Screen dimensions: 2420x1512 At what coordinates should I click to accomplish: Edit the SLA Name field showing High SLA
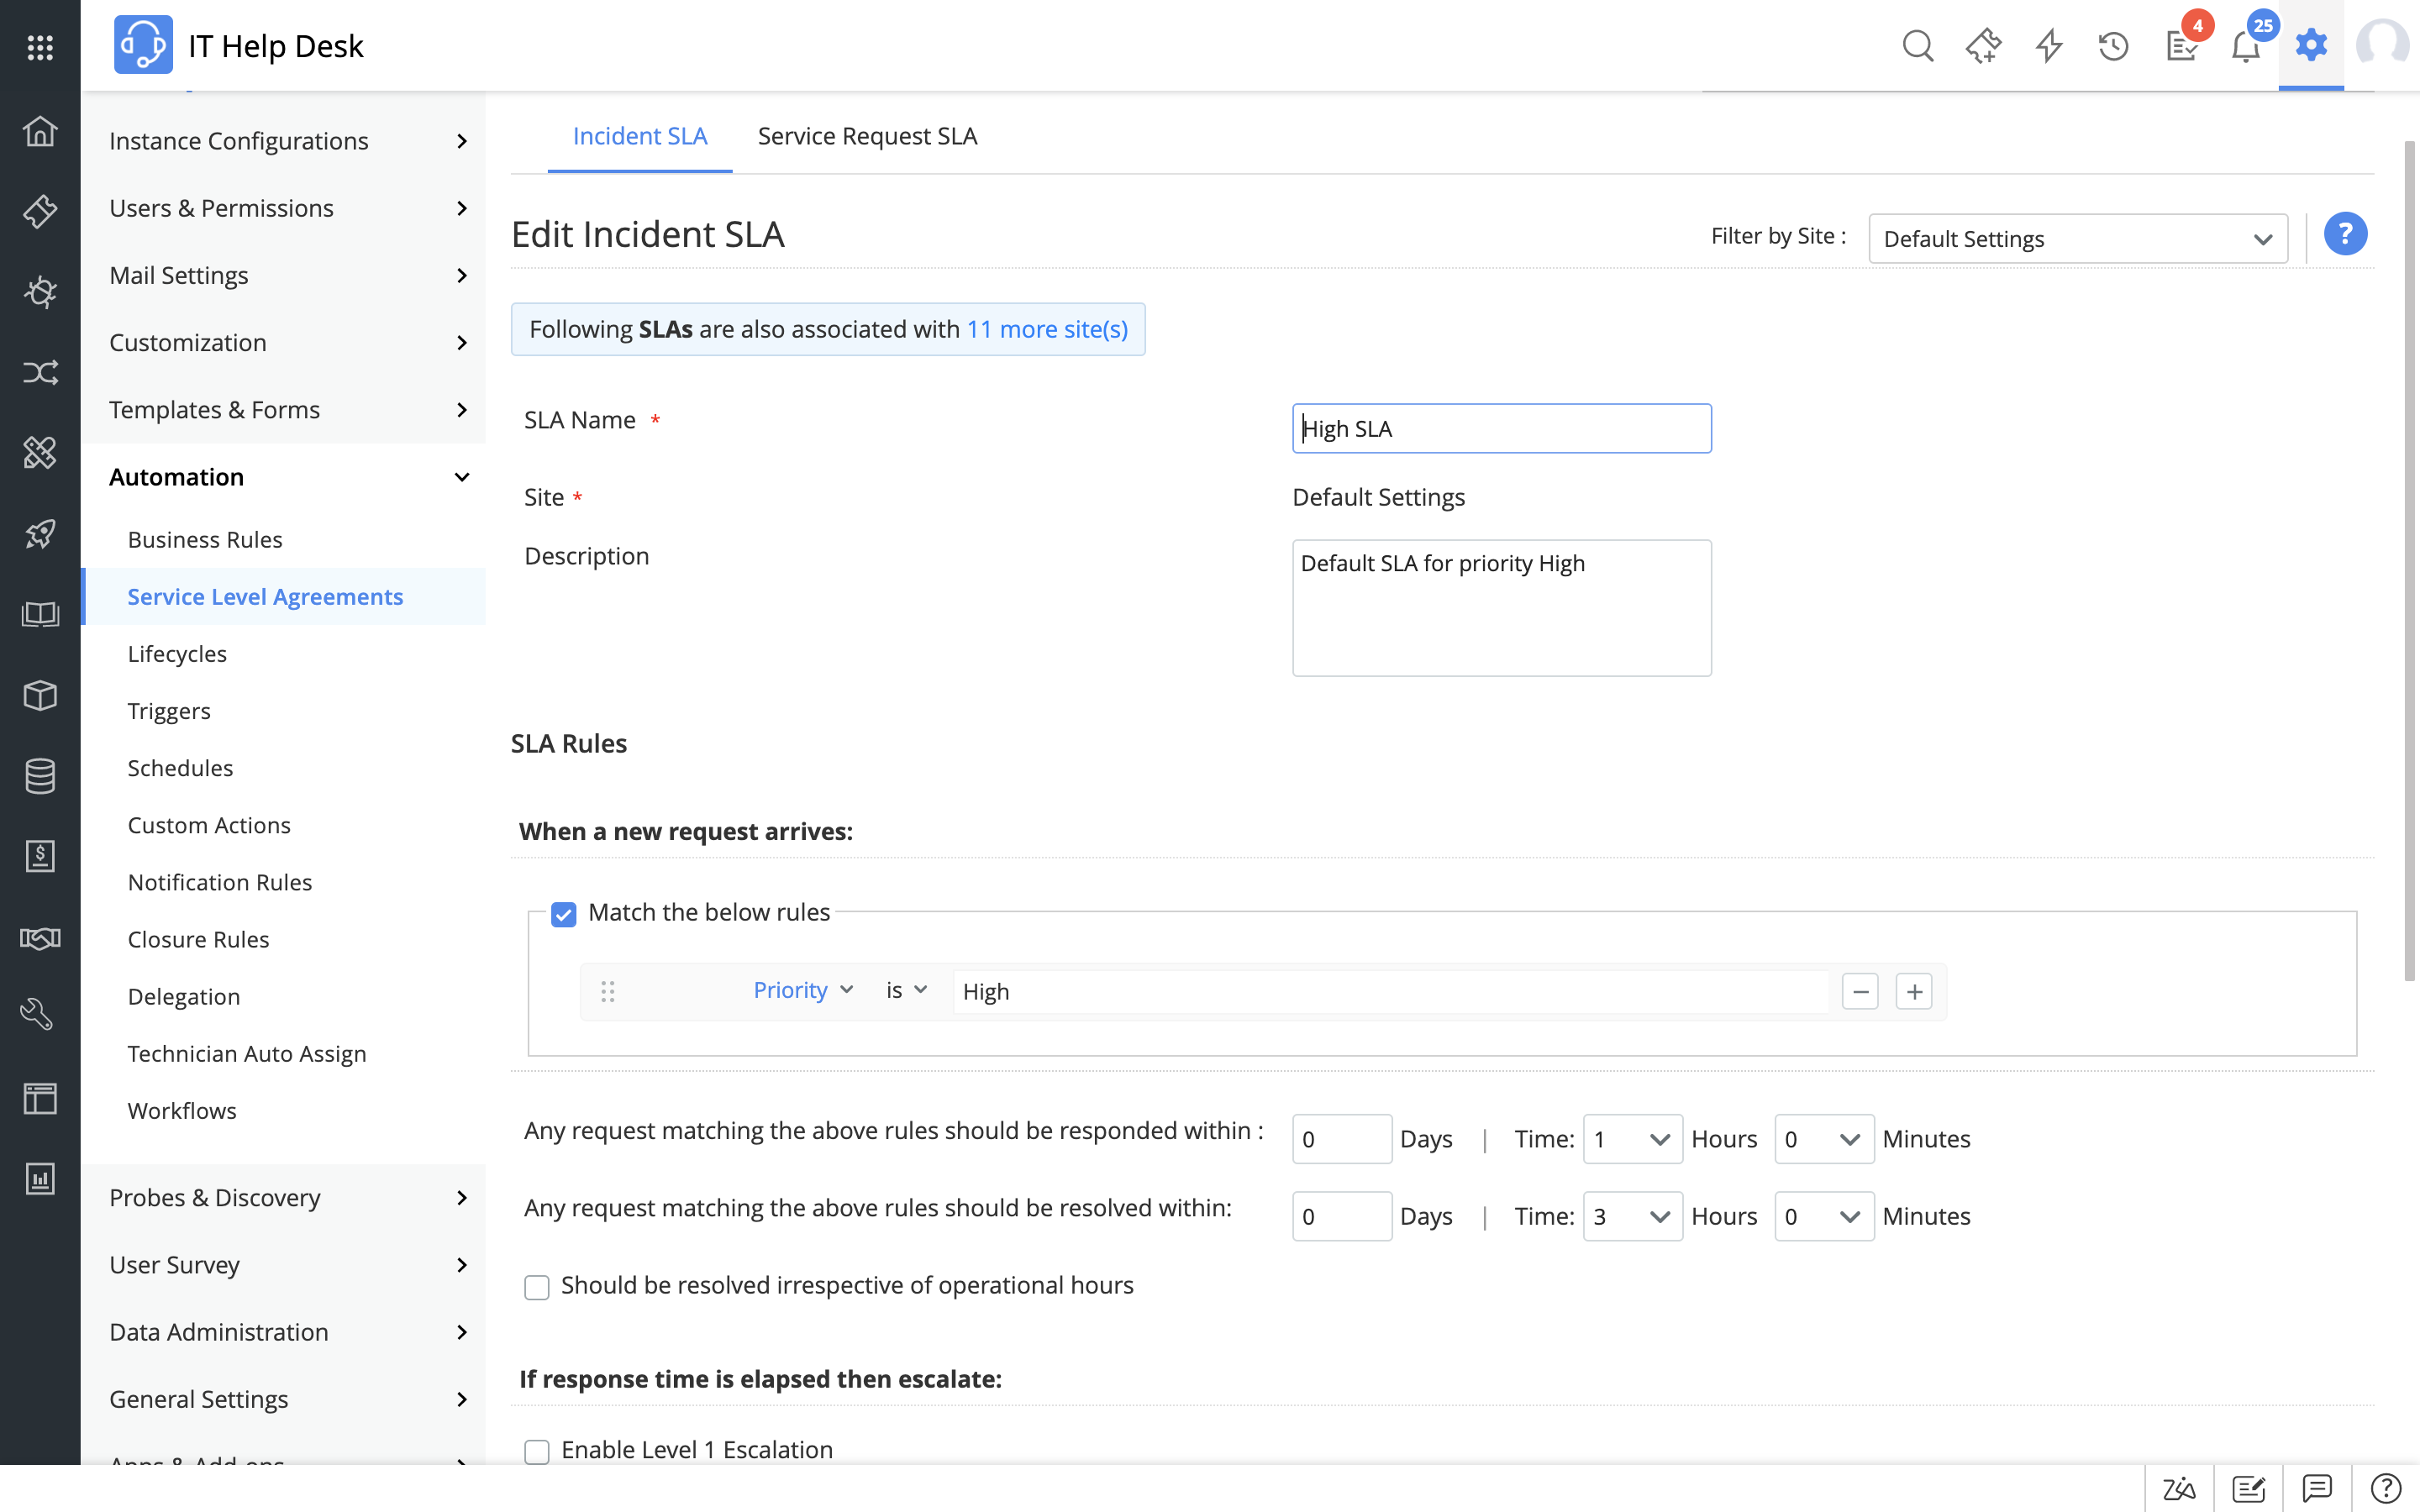tap(1500, 428)
